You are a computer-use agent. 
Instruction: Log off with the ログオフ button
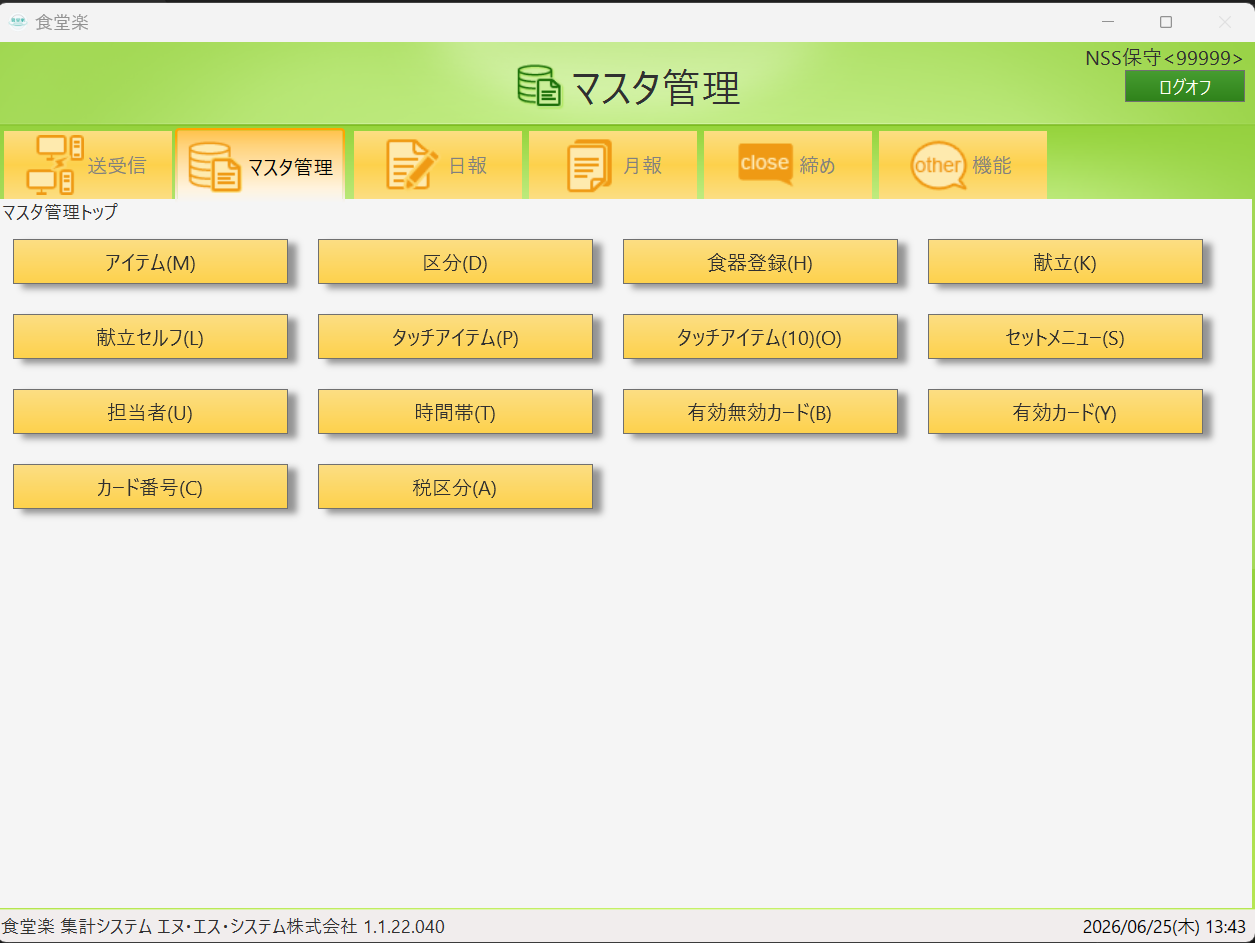click(1185, 87)
